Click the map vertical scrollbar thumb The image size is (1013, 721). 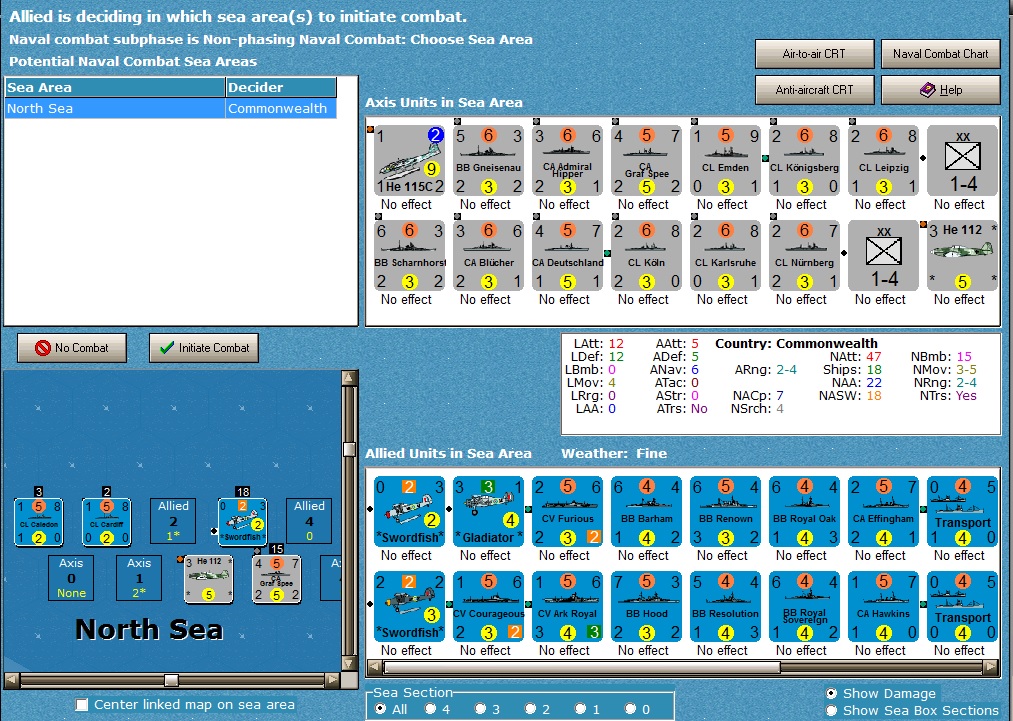349,449
